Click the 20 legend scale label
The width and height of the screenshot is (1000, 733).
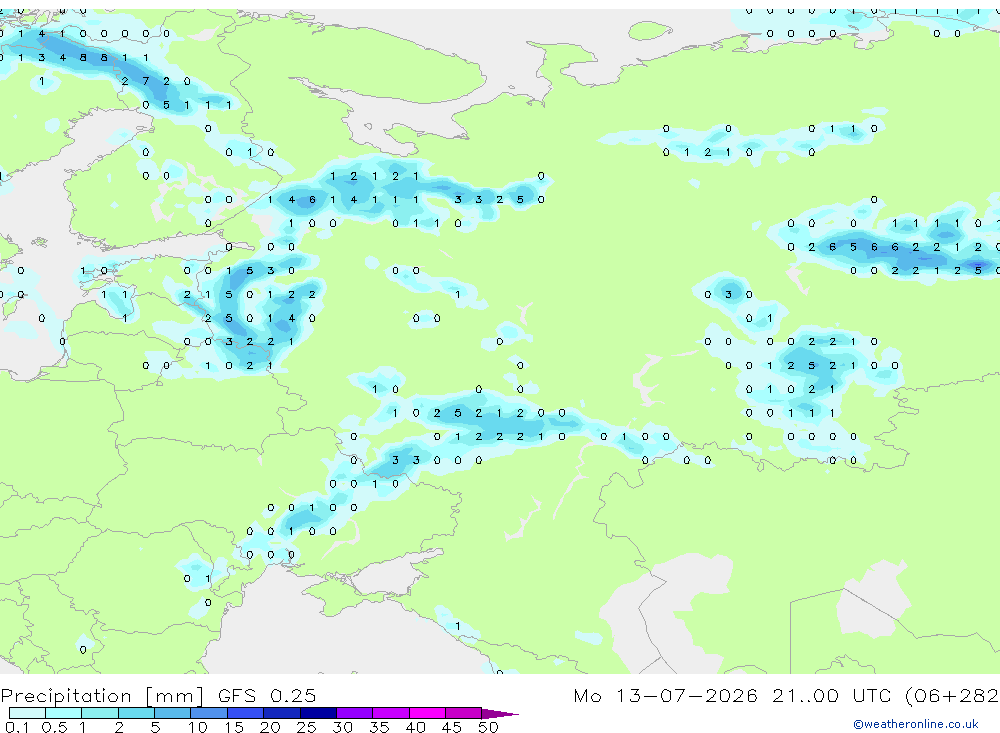pos(270,727)
